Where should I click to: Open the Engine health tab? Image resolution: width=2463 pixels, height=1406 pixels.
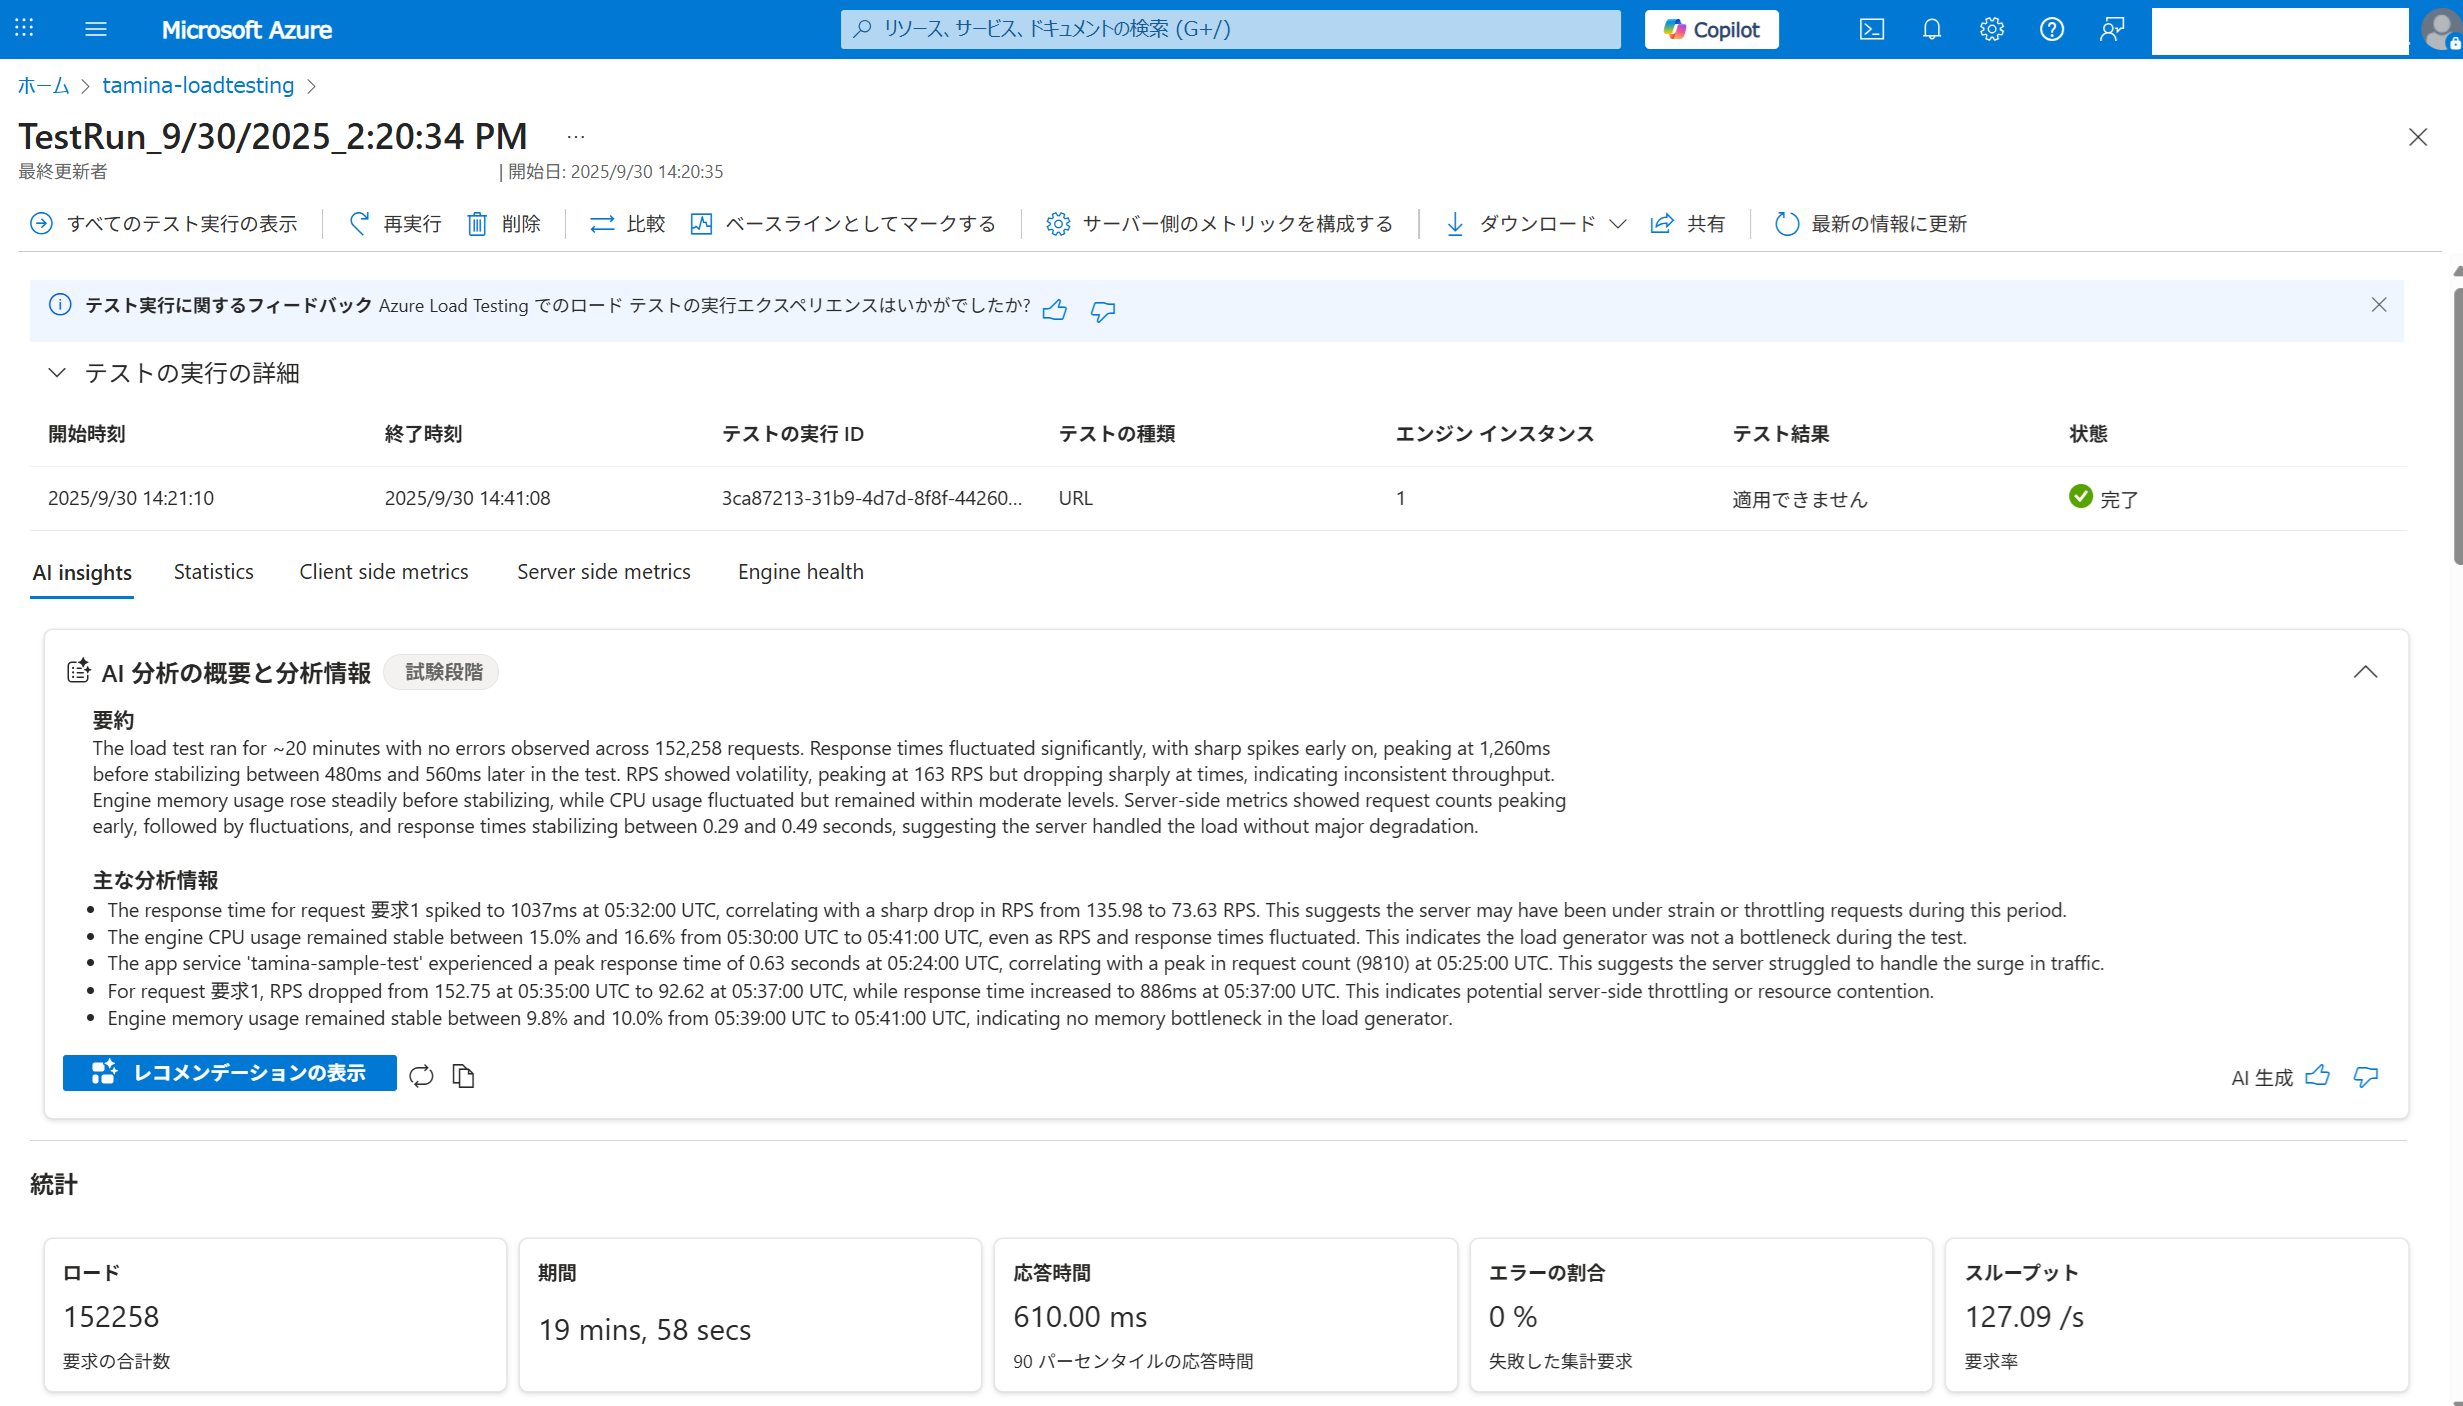pos(800,572)
